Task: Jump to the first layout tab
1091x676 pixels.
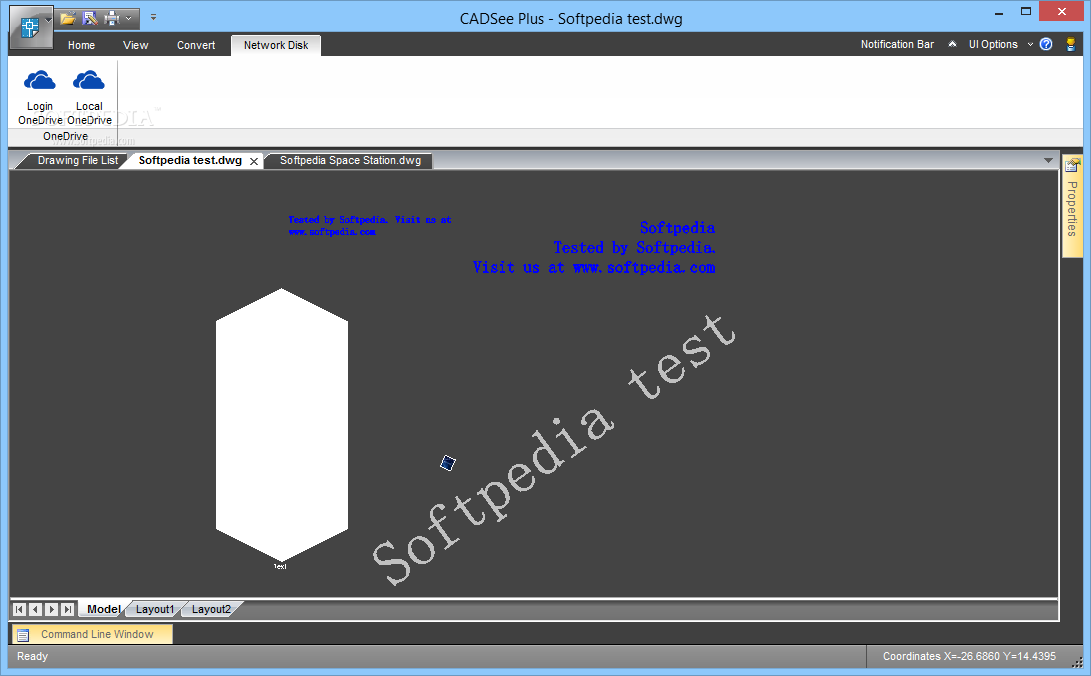Action: coord(19,609)
